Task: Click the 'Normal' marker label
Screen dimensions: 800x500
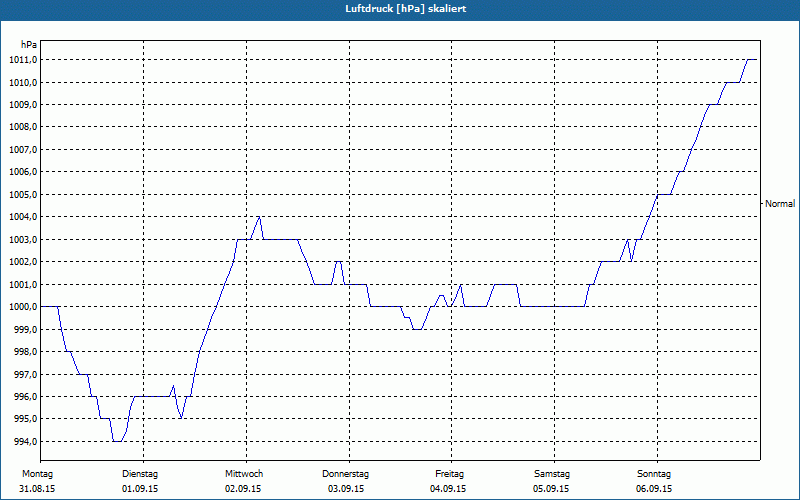Action: [x=780, y=204]
